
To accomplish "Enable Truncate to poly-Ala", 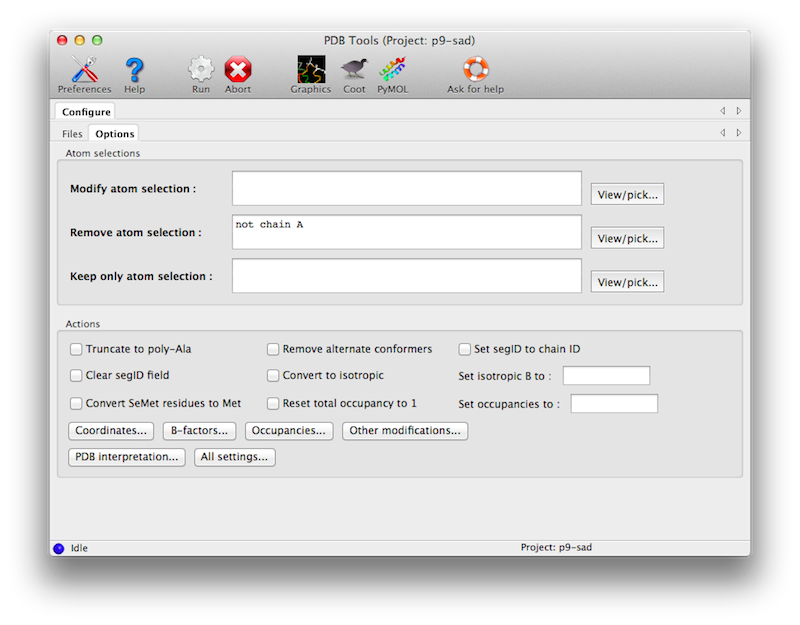I will [x=75, y=349].
